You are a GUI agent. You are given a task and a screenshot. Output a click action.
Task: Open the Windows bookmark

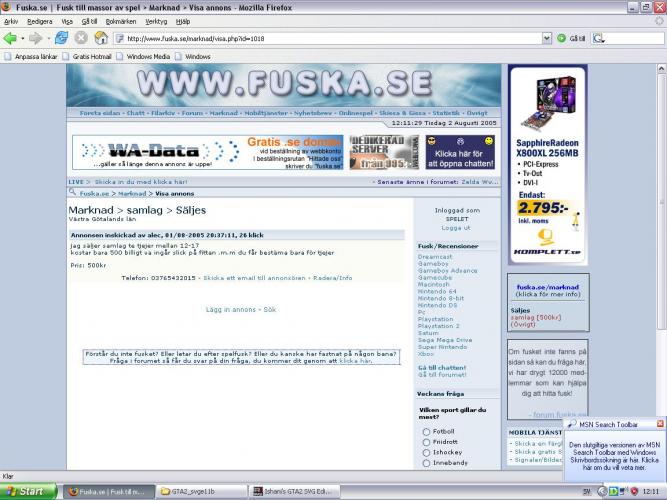click(193, 57)
